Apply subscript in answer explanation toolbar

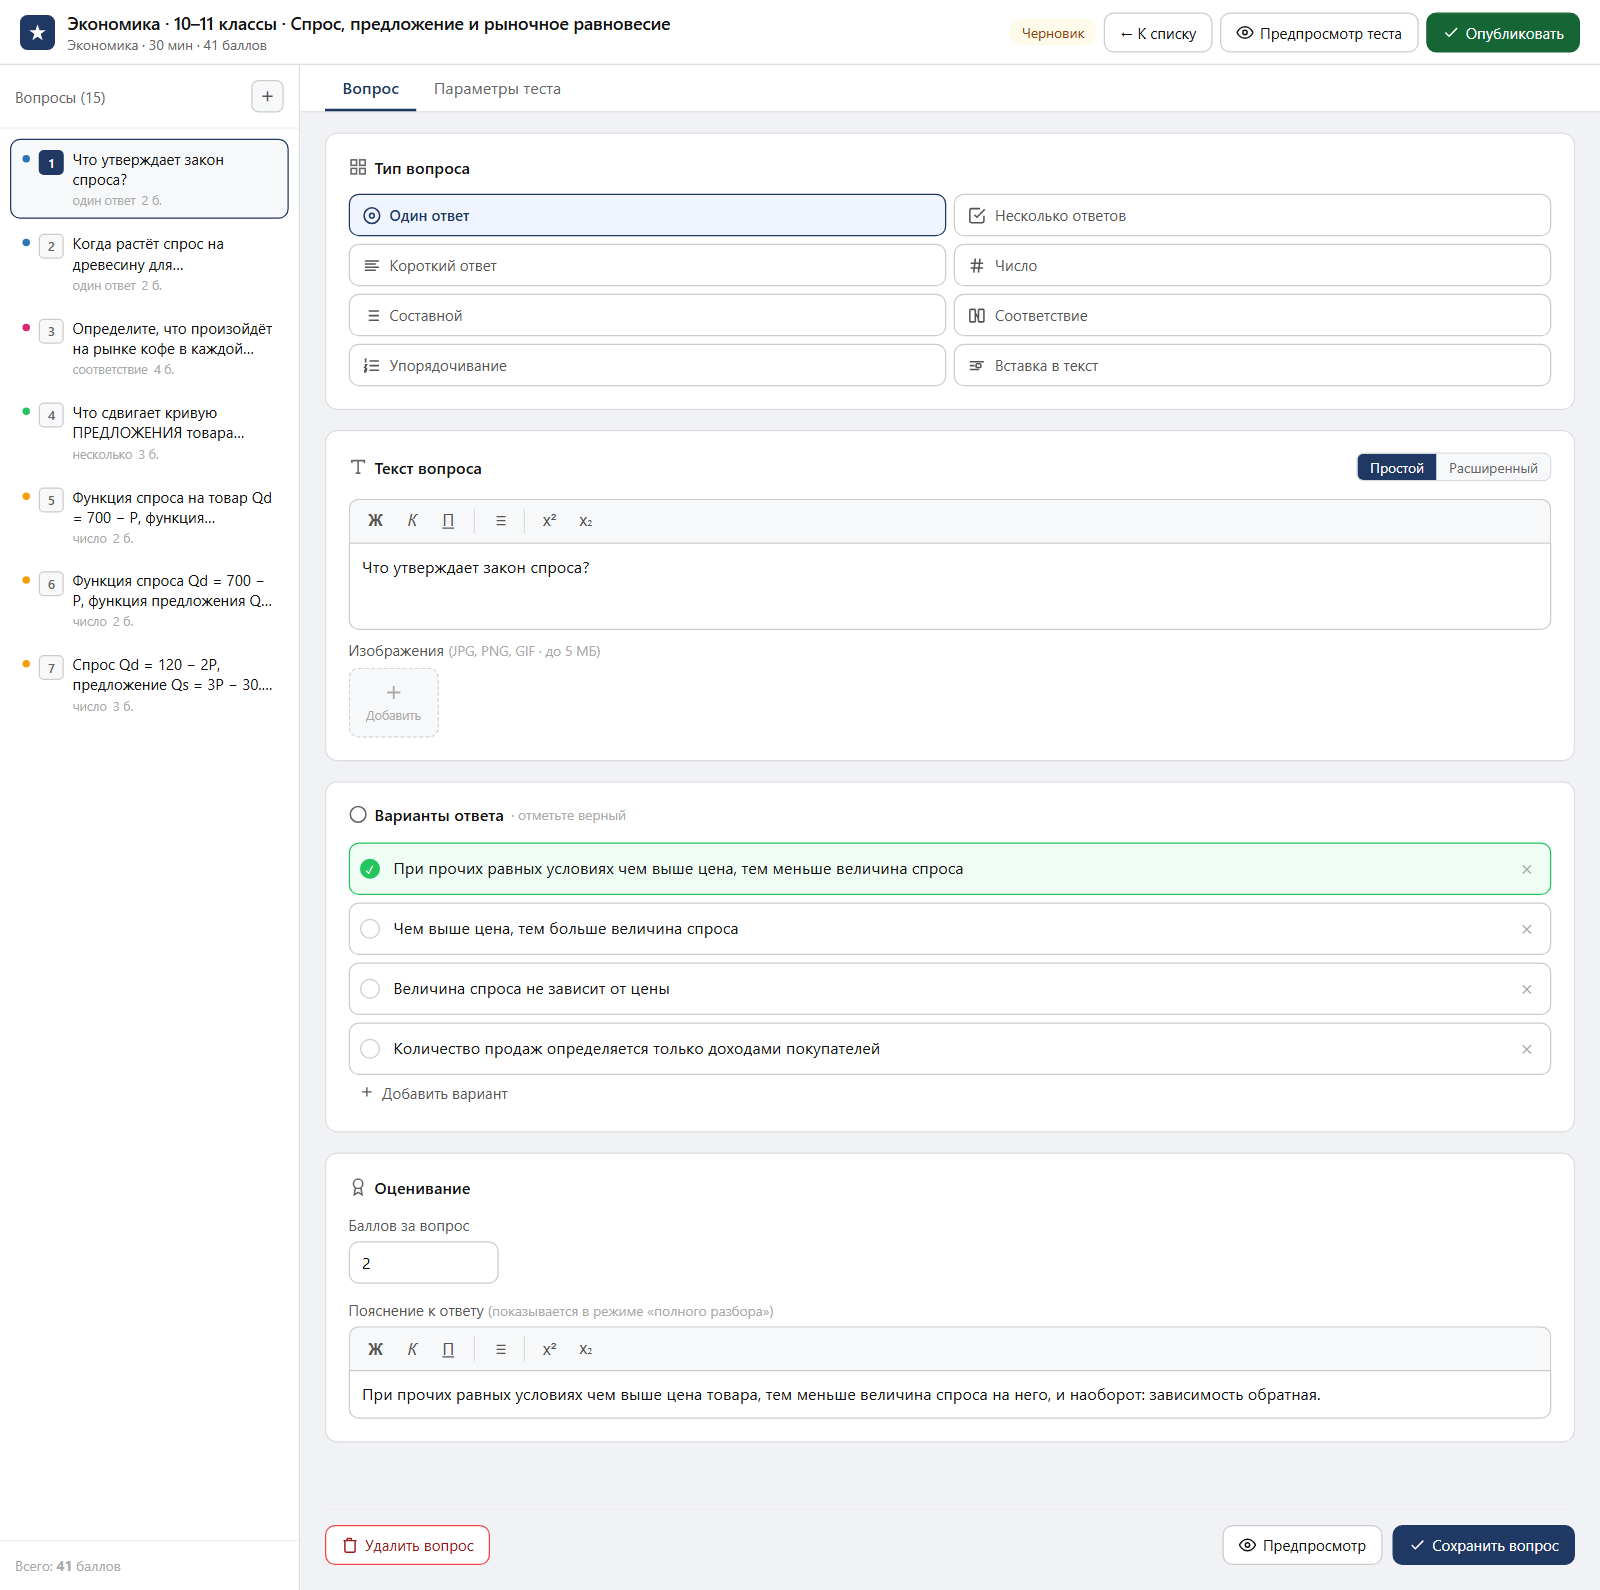click(586, 1349)
